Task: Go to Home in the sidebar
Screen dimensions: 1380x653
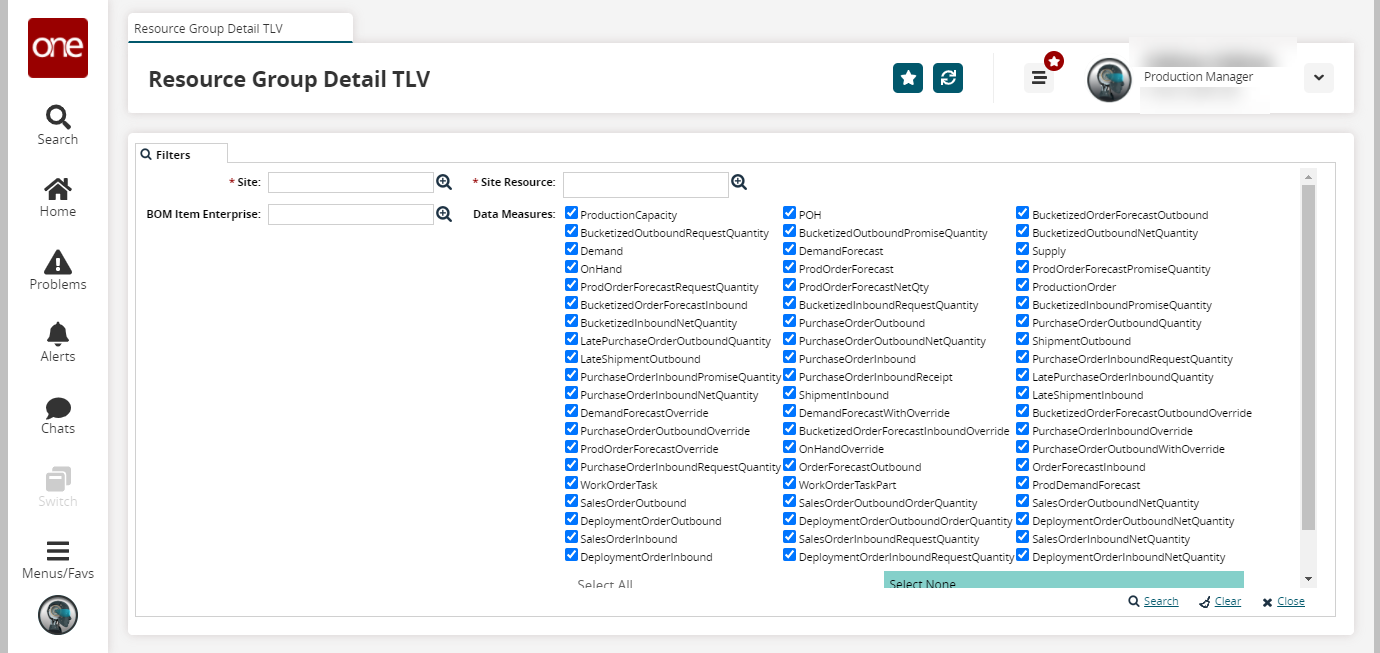Action: (57, 197)
